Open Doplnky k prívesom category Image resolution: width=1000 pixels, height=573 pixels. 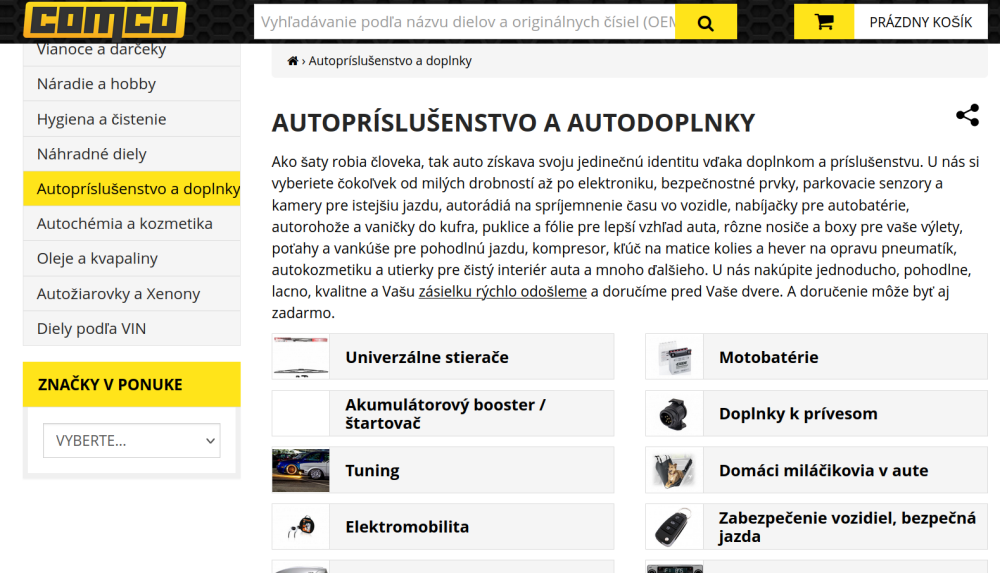click(x=816, y=413)
